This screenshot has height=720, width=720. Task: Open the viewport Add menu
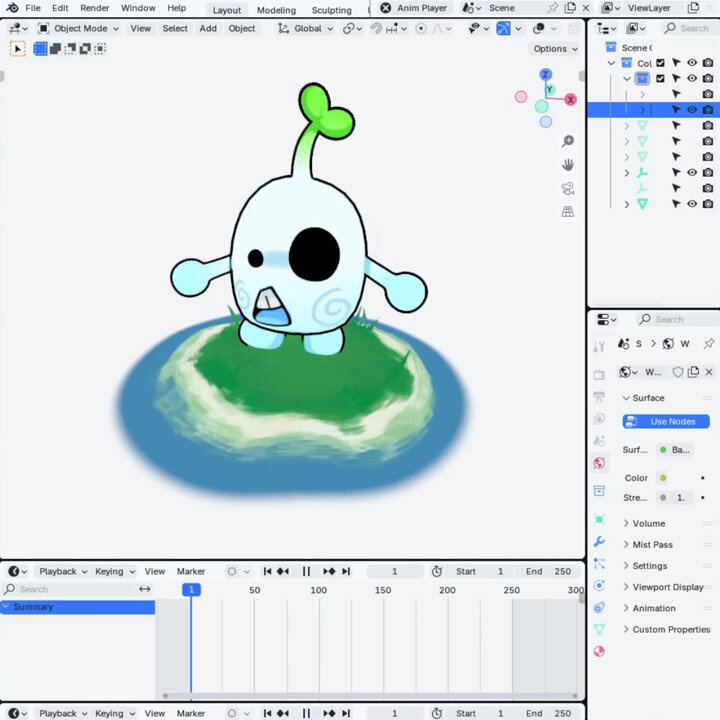(208, 28)
